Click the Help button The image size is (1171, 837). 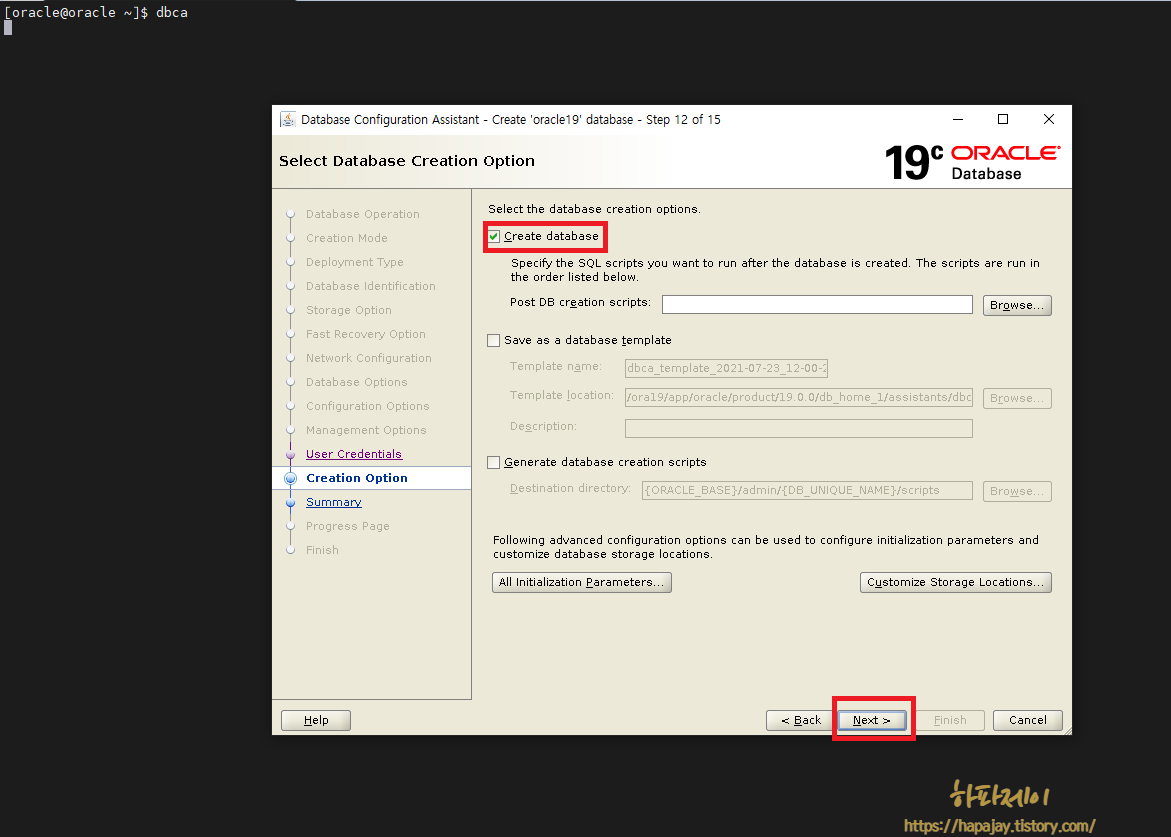(x=316, y=721)
